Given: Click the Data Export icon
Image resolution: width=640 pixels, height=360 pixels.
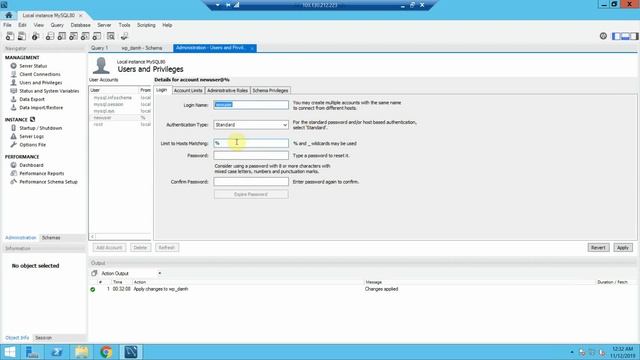Looking at the screenshot, I should 13,99.
